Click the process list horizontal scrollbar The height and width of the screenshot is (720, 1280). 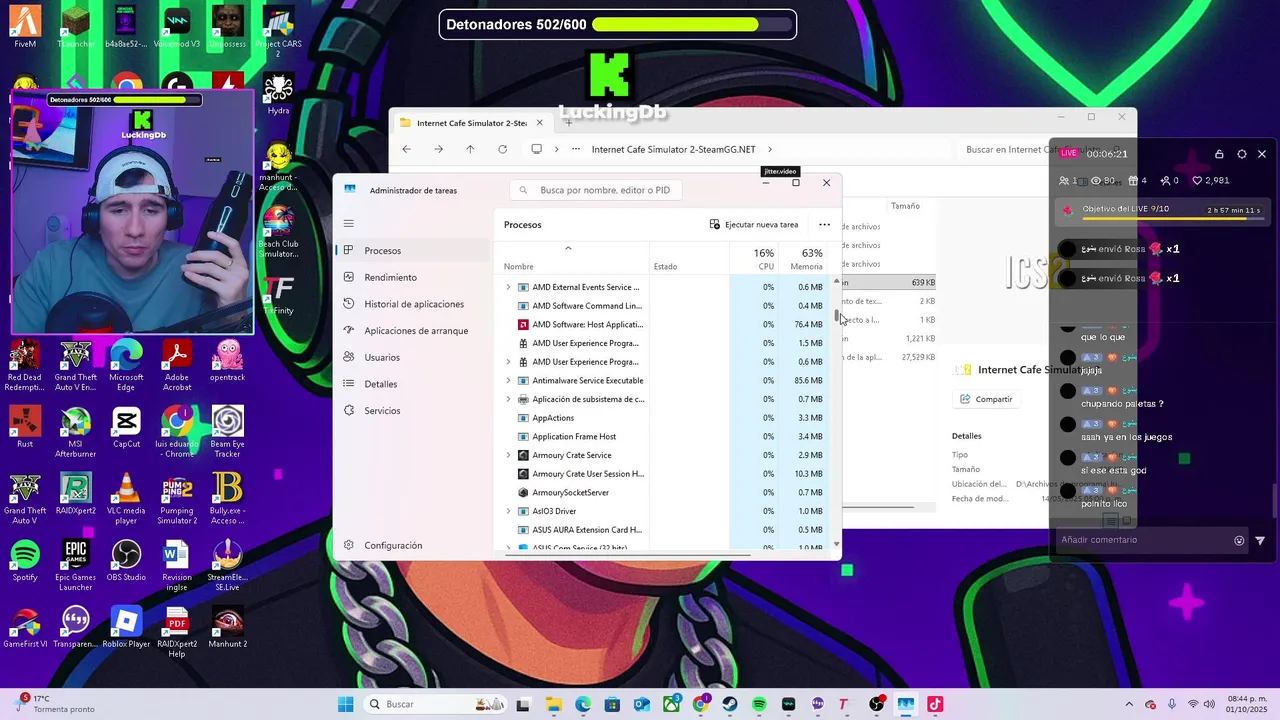coord(628,553)
